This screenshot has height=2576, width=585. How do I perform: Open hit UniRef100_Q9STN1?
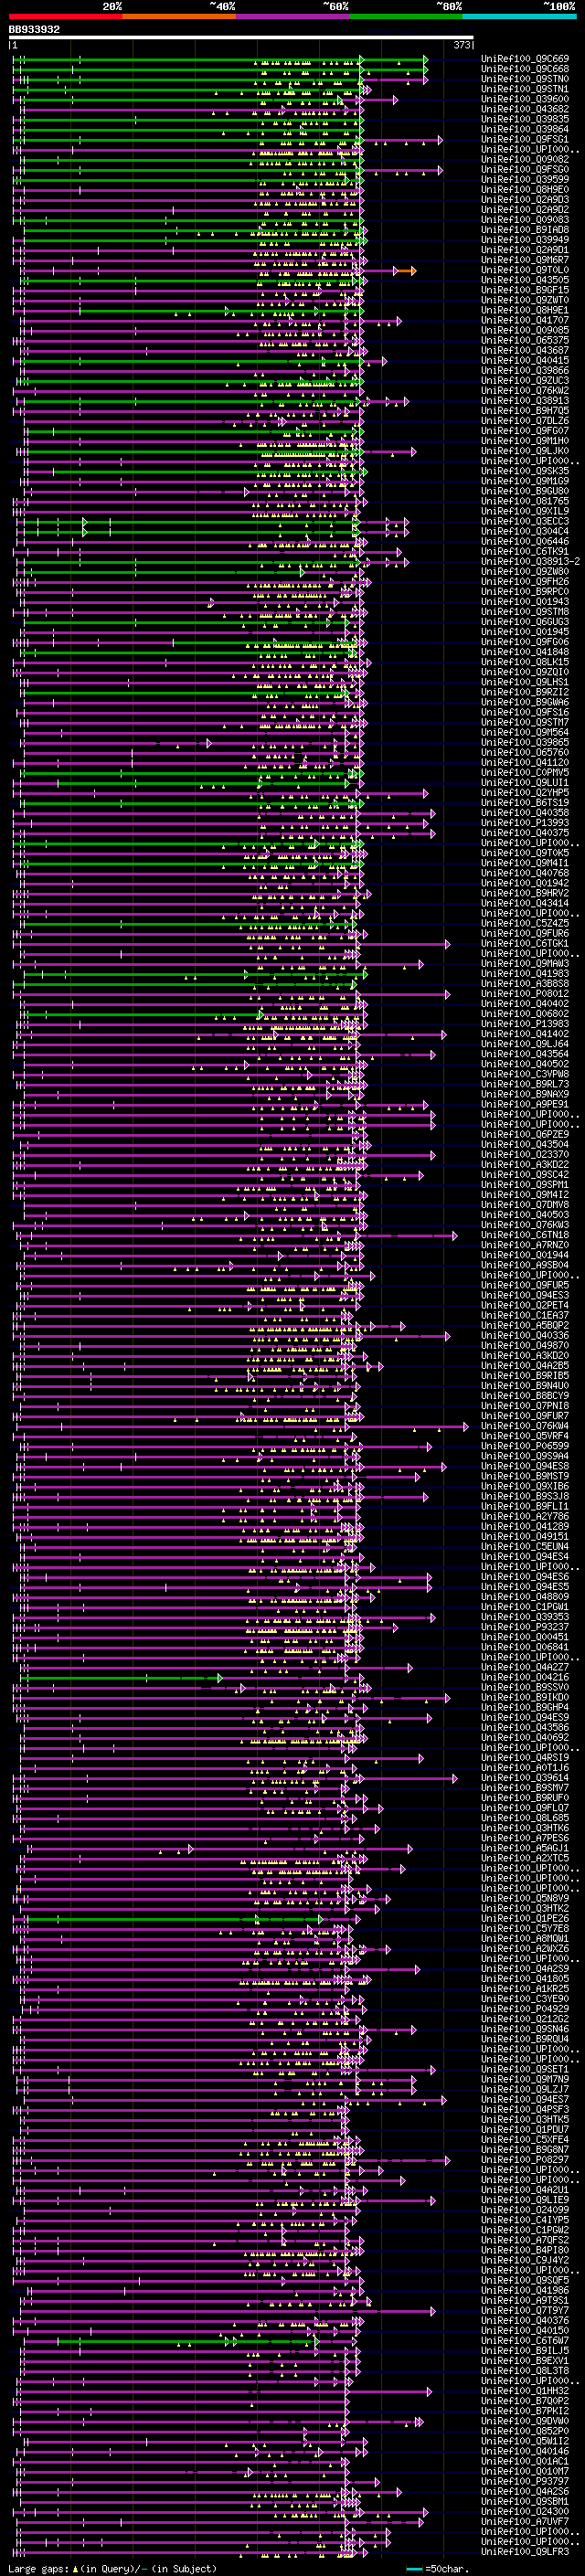(x=525, y=89)
